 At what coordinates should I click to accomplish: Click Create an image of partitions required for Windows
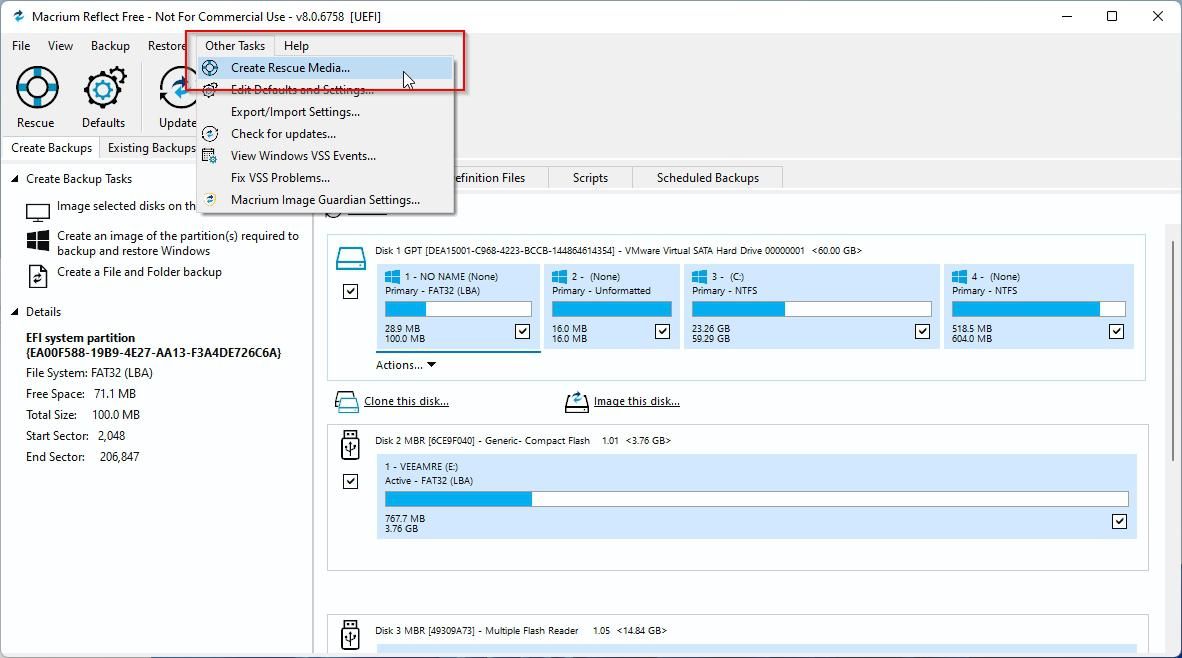tap(178, 243)
